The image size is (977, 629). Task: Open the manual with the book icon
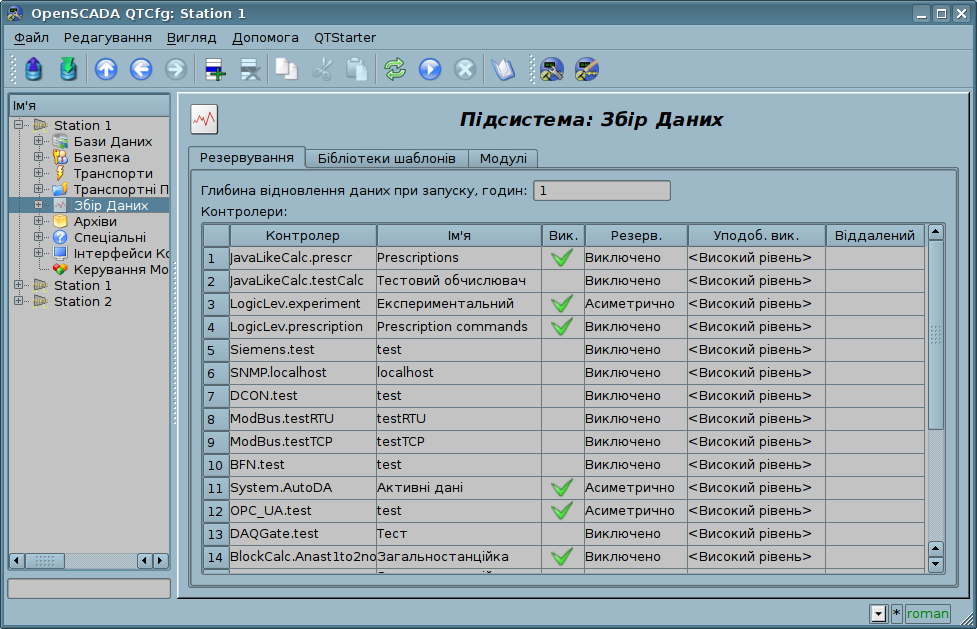502,69
